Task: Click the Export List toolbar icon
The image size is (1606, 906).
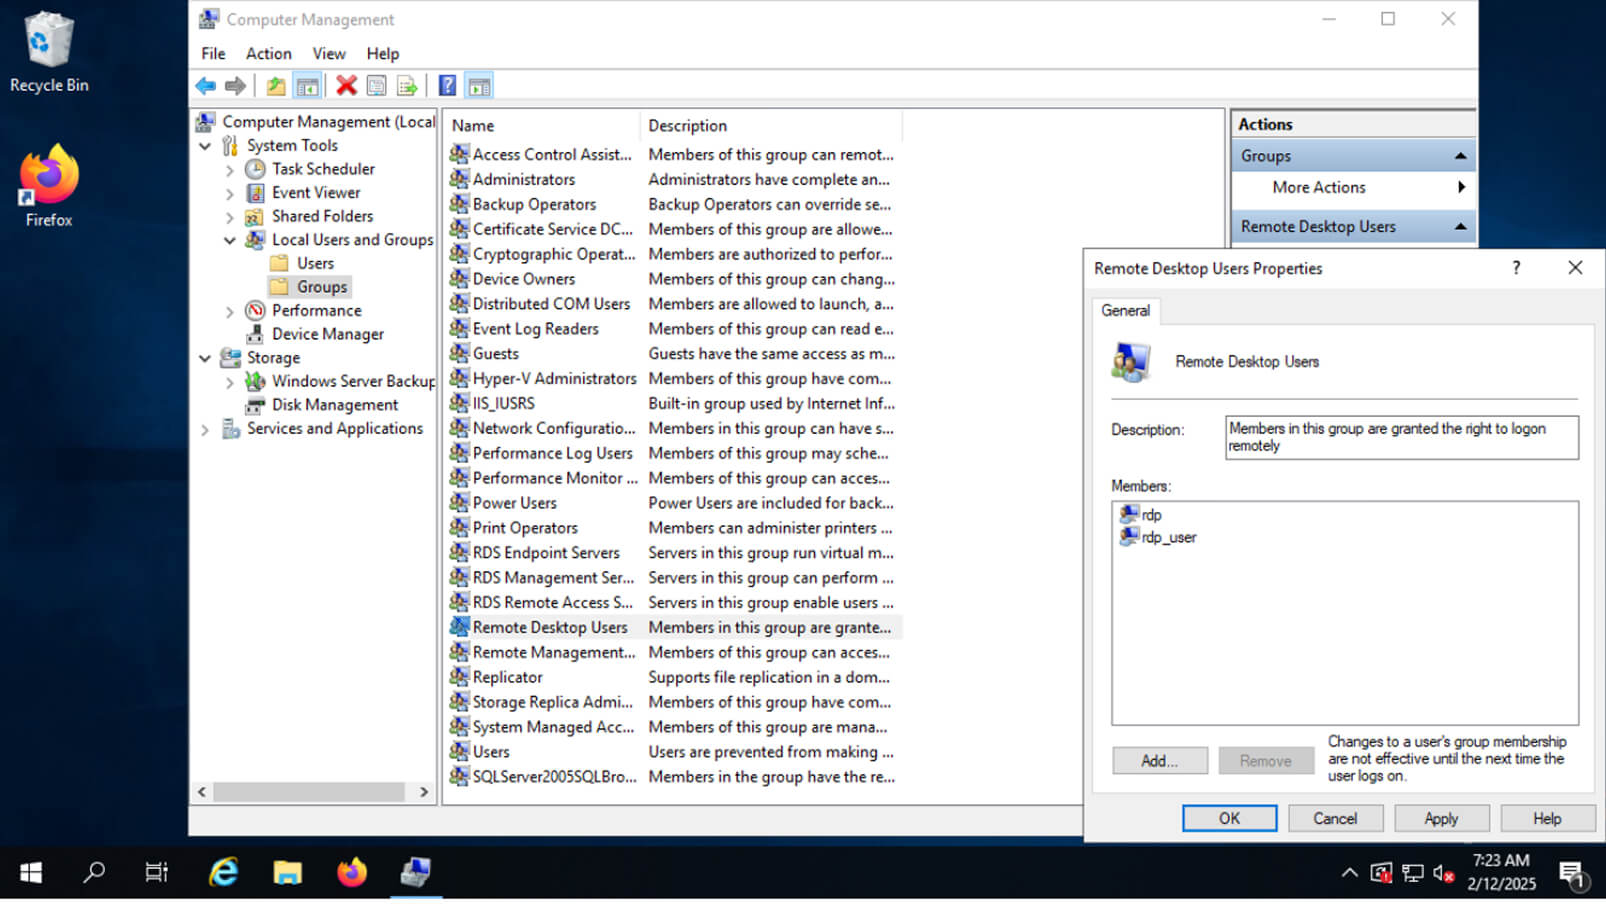Action: (x=407, y=86)
